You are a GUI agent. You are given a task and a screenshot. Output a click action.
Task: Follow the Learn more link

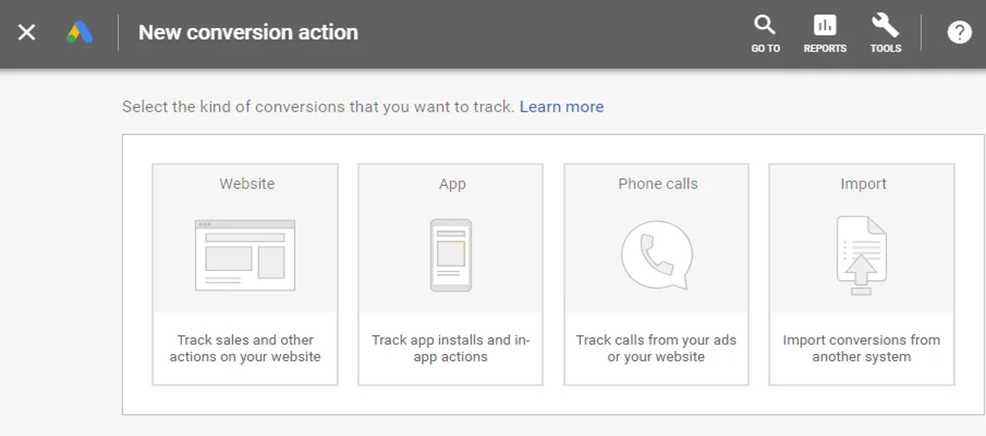point(562,107)
